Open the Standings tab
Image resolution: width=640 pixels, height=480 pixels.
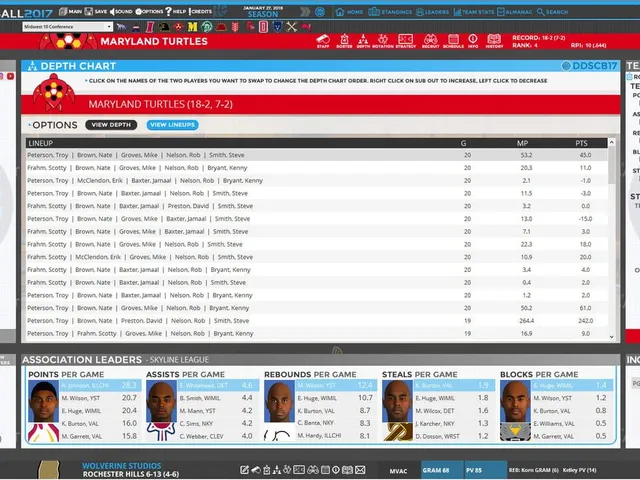coord(390,12)
